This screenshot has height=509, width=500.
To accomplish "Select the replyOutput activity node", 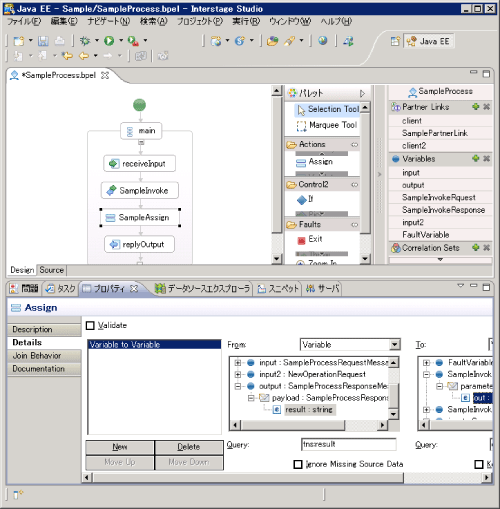I will [139, 244].
